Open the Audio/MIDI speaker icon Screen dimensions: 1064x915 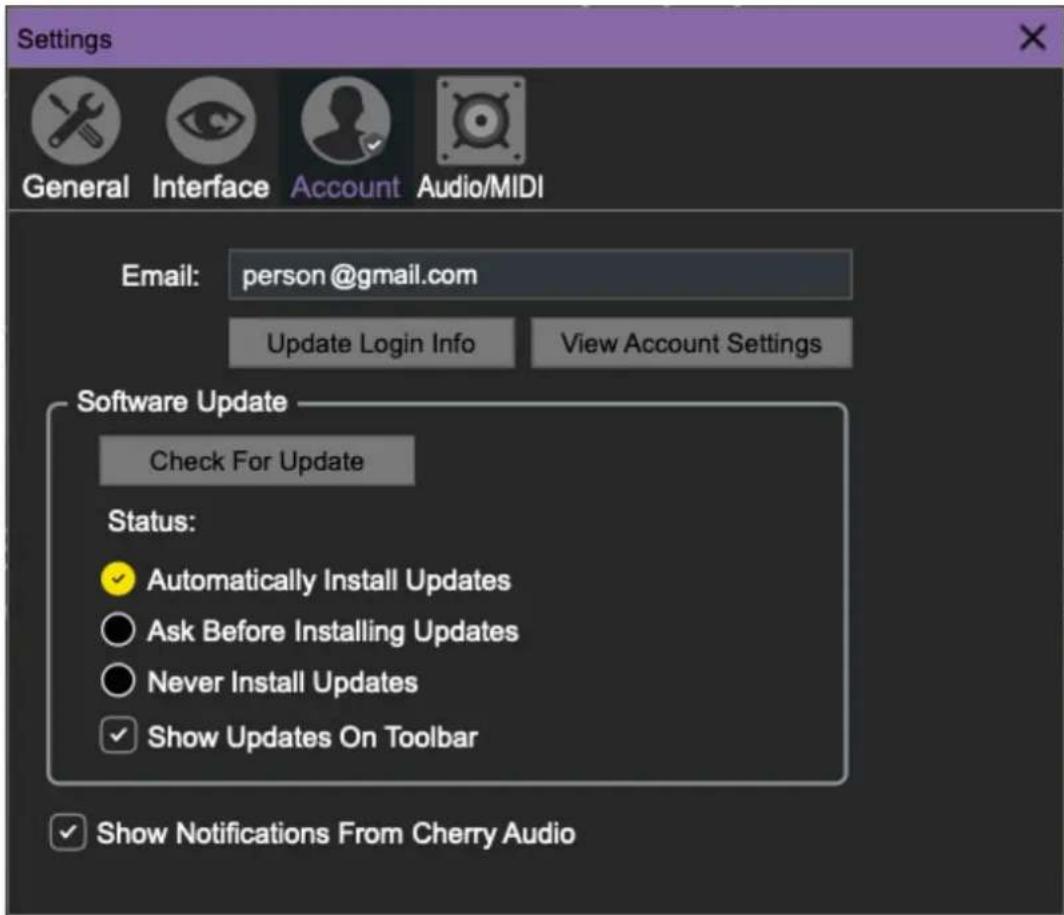pyautogui.click(x=480, y=121)
